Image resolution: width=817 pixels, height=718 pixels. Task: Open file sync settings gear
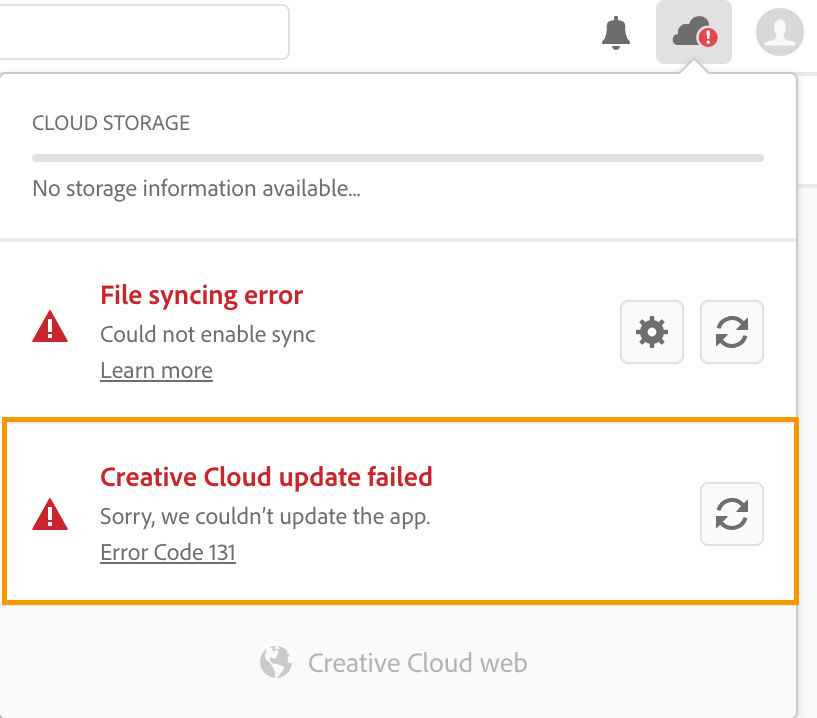click(652, 332)
